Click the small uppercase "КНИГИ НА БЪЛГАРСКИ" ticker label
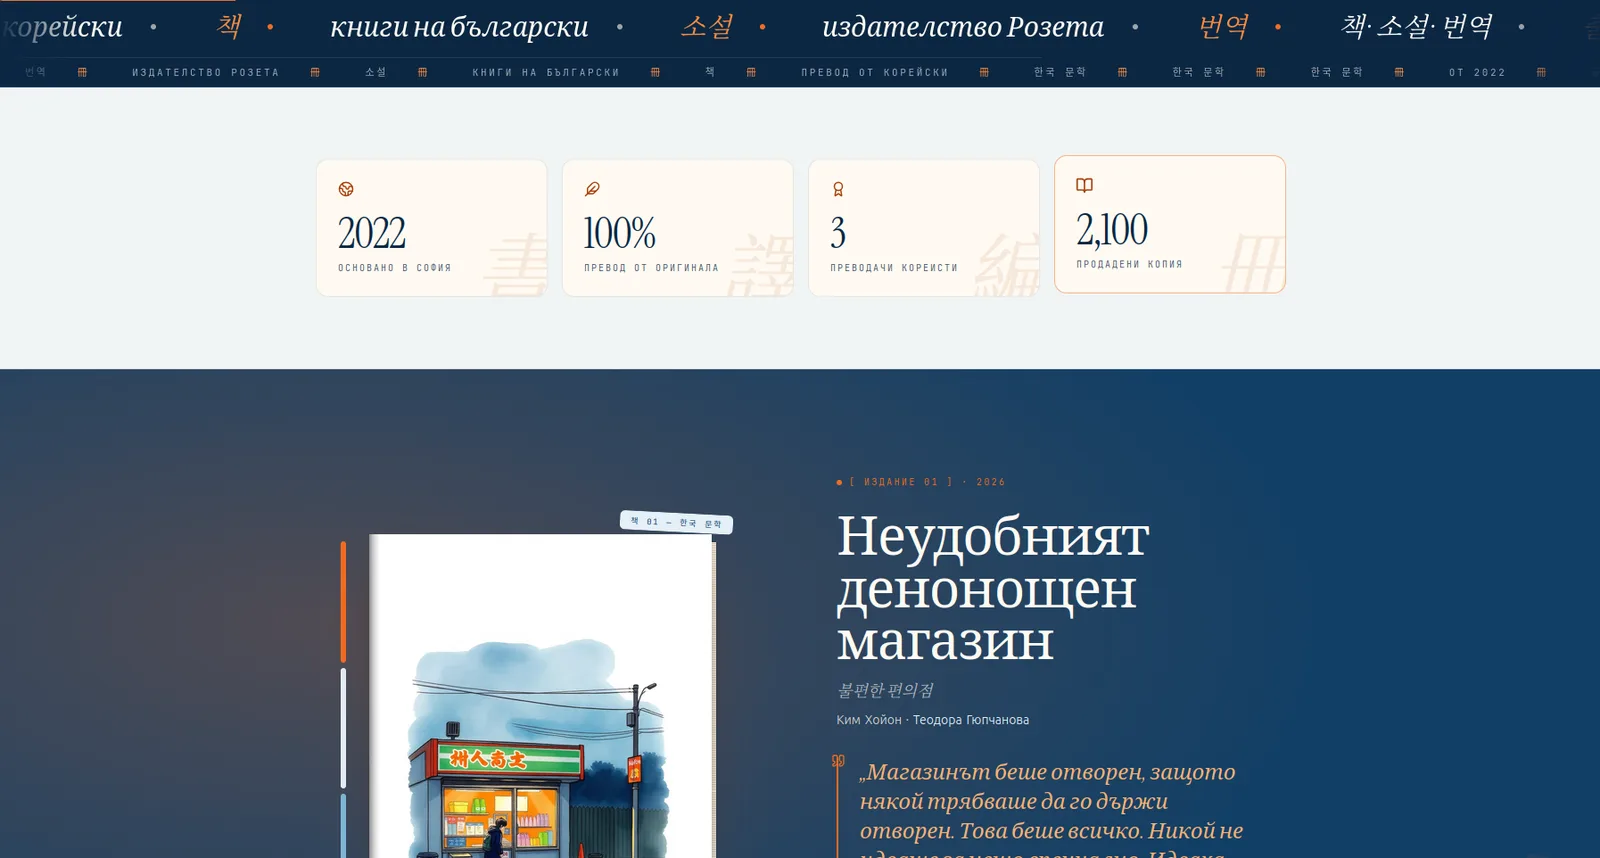1600x858 pixels. (546, 73)
